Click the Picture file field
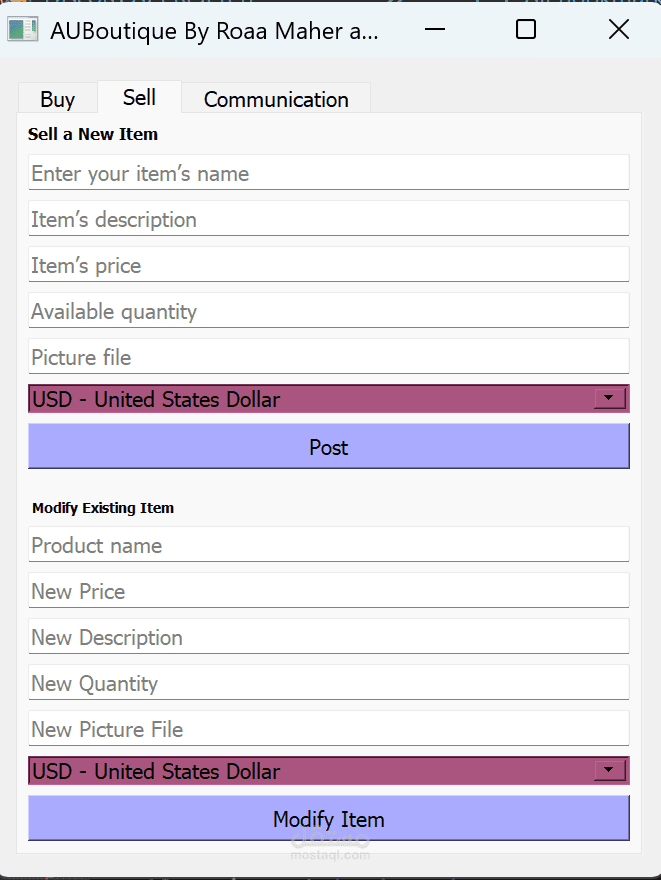 coord(328,357)
